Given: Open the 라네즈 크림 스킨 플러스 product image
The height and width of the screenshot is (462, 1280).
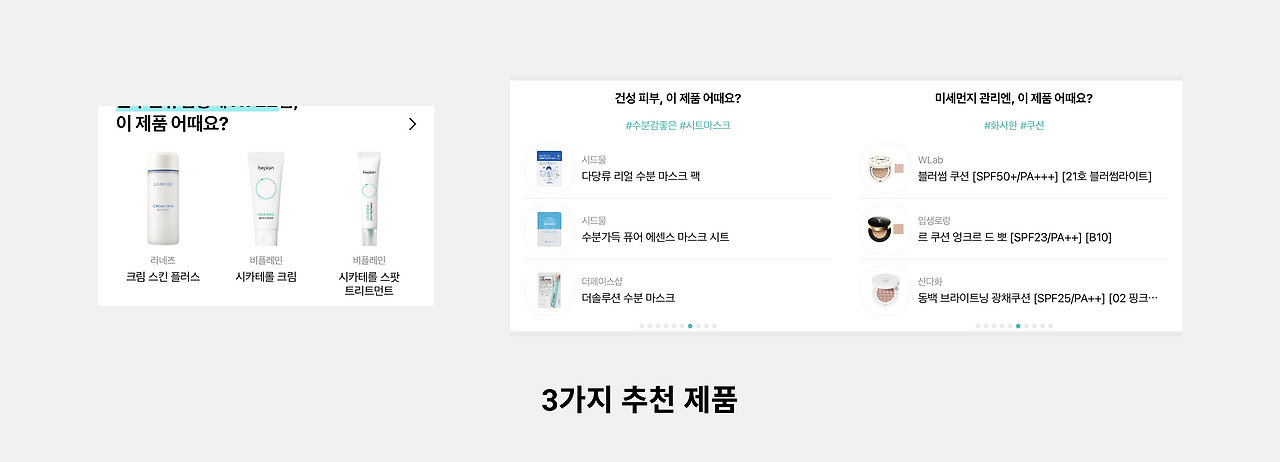Looking at the screenshot, I should pyautogui.click(x=163, y=198).
